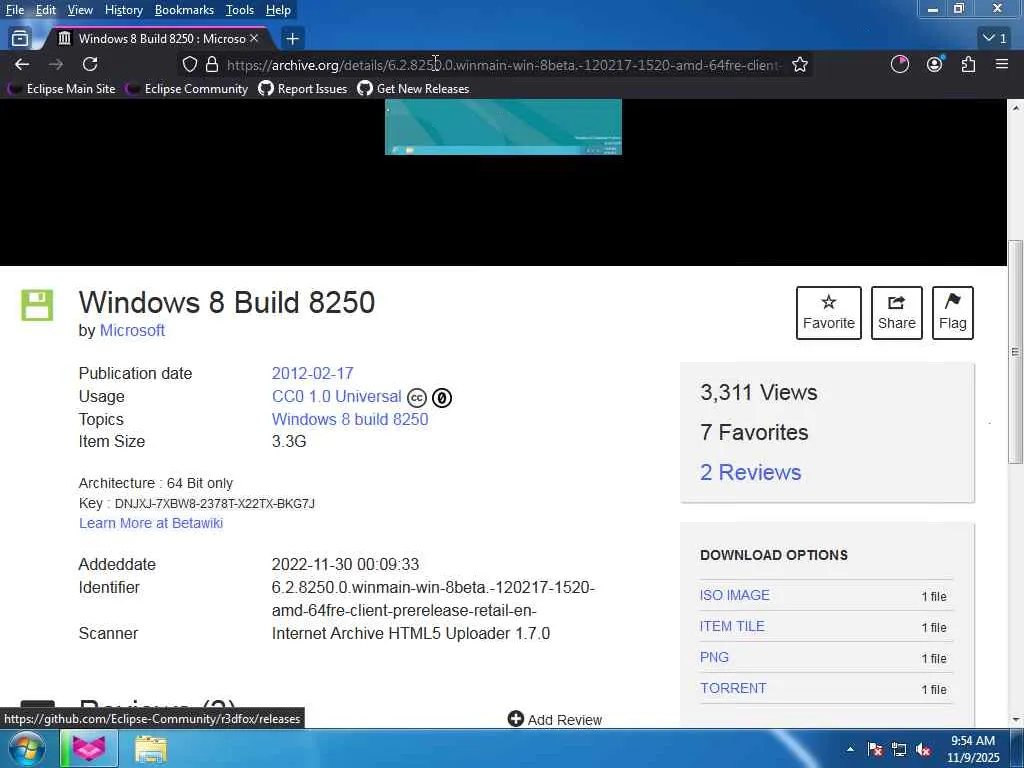The image size is (1024, 768).
Task: Open the network tray icon
Action: [899, 750]
